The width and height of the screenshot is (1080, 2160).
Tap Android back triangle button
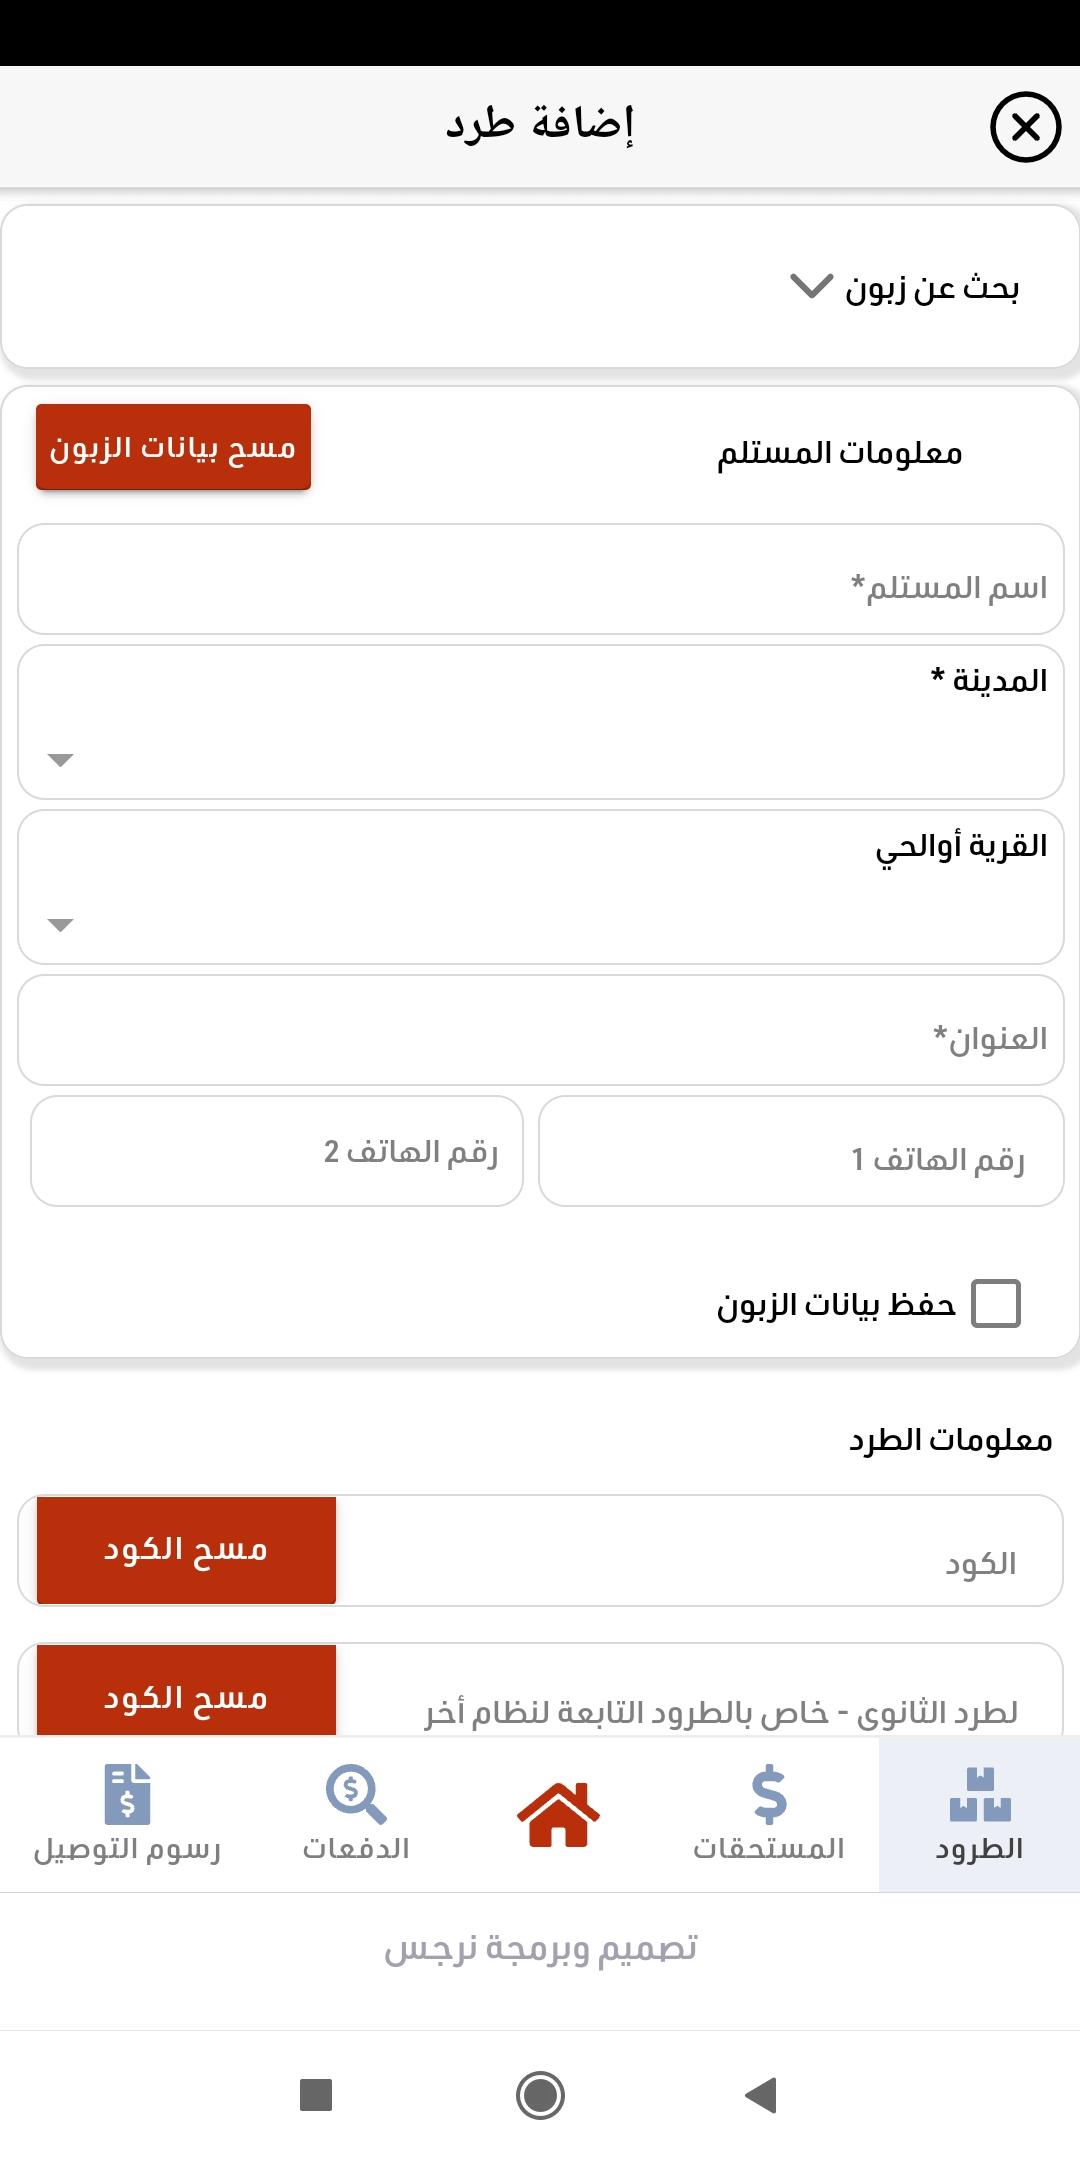click(x=762, y=2095)
